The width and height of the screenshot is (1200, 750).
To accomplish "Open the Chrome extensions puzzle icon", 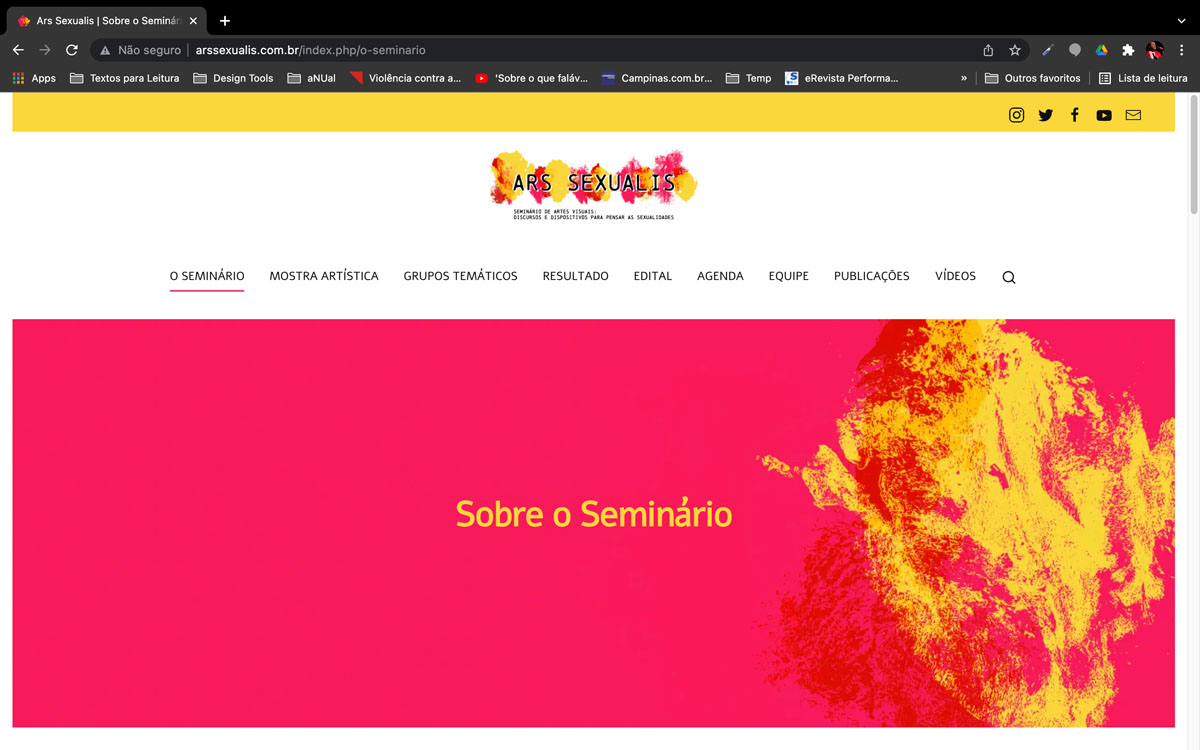I will click(x=1128, y=50).
